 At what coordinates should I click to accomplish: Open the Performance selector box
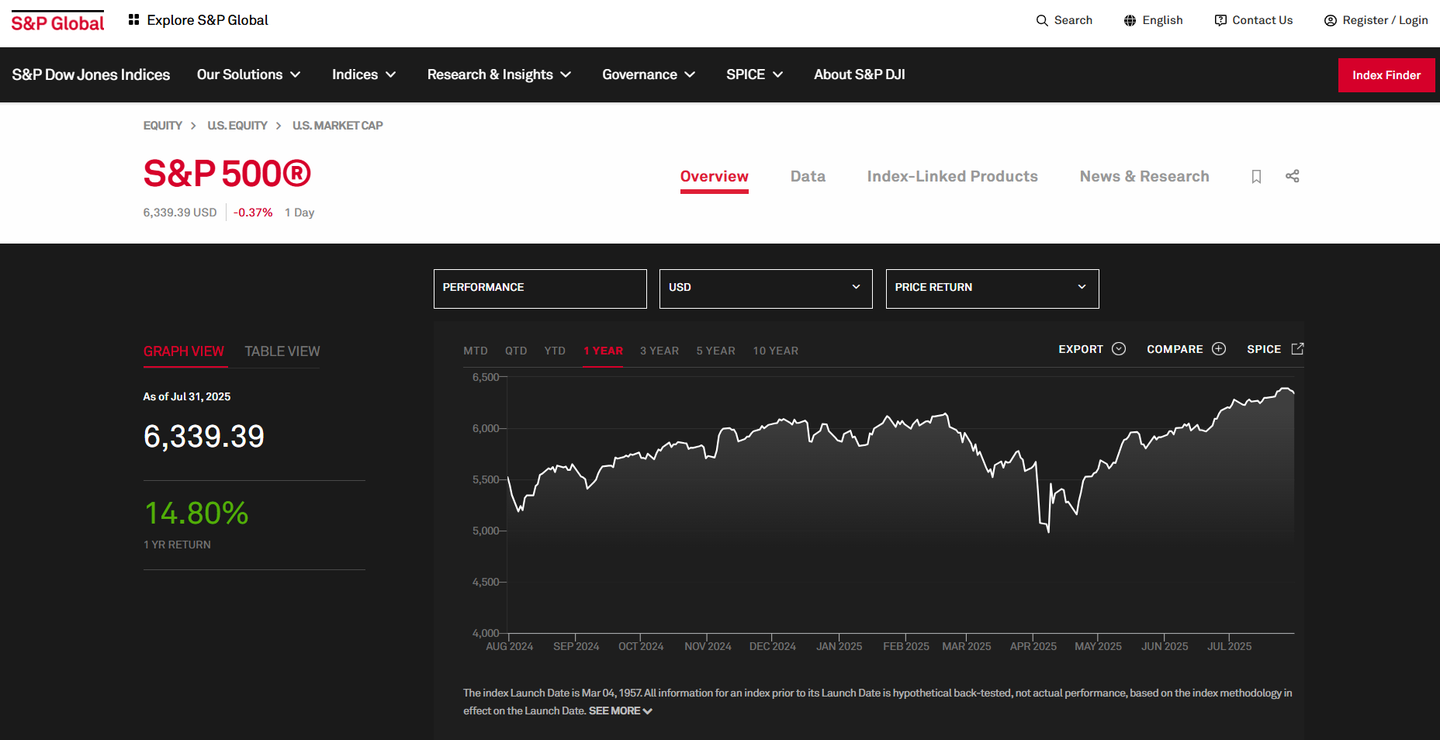(540, 288)
